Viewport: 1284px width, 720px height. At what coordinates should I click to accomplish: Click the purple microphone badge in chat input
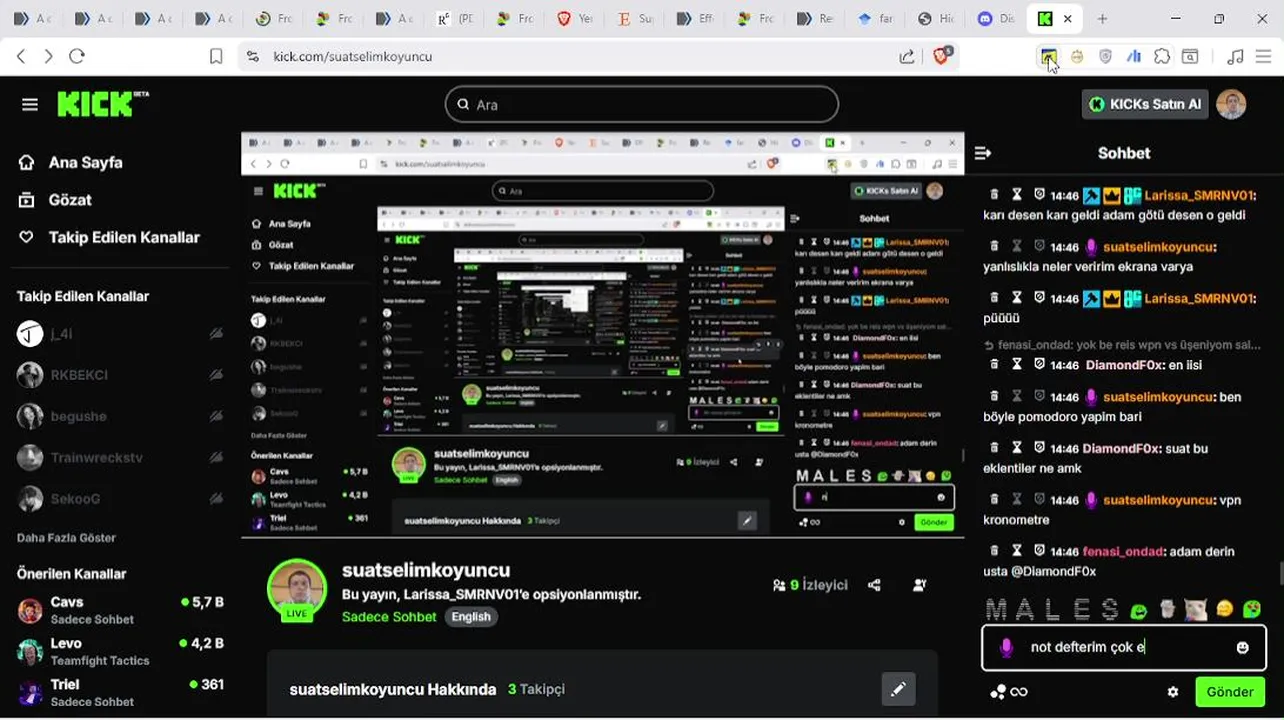pos(1007,647)
